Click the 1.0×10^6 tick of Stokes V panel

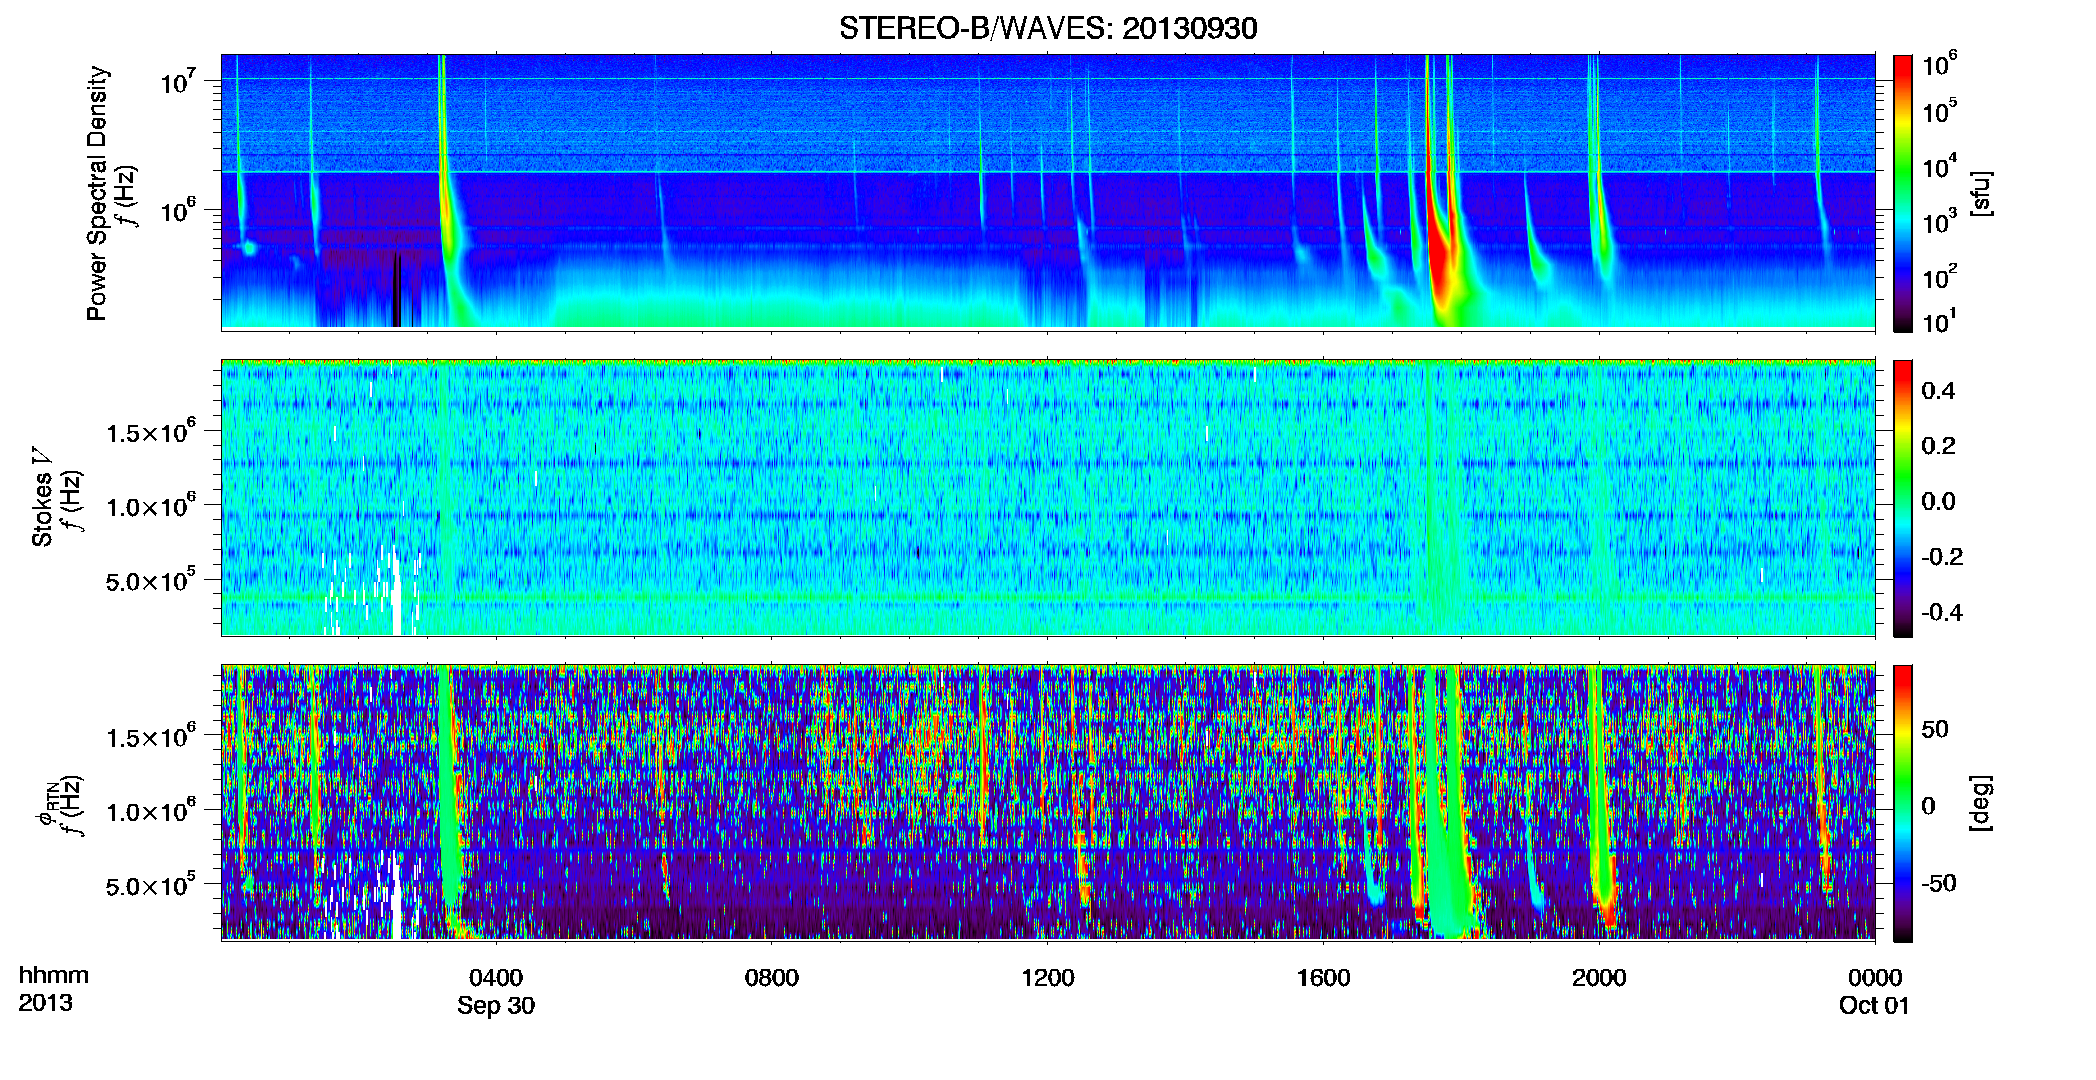point(151,506)
